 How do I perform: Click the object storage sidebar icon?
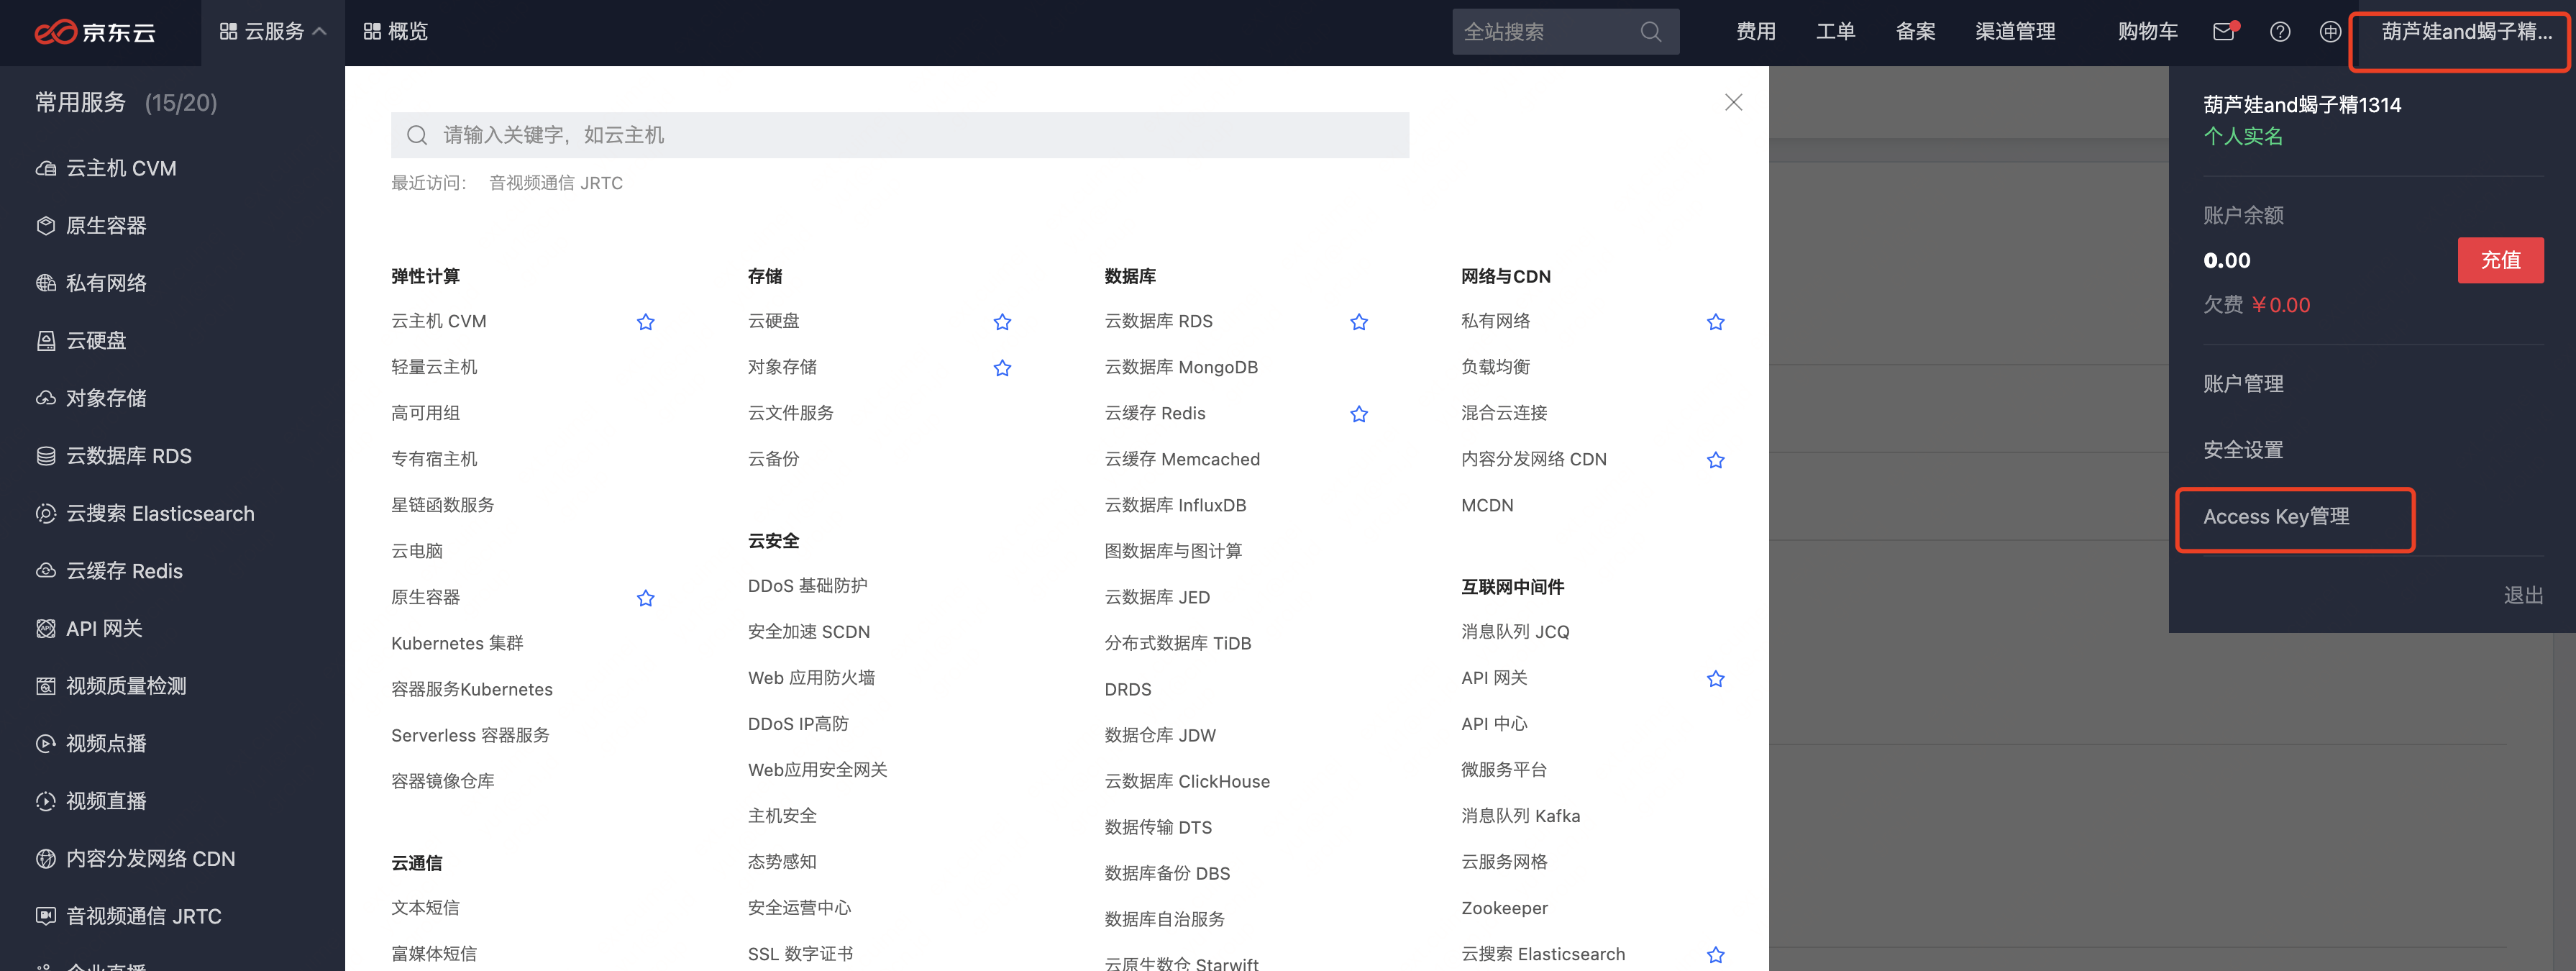point(45,398)
